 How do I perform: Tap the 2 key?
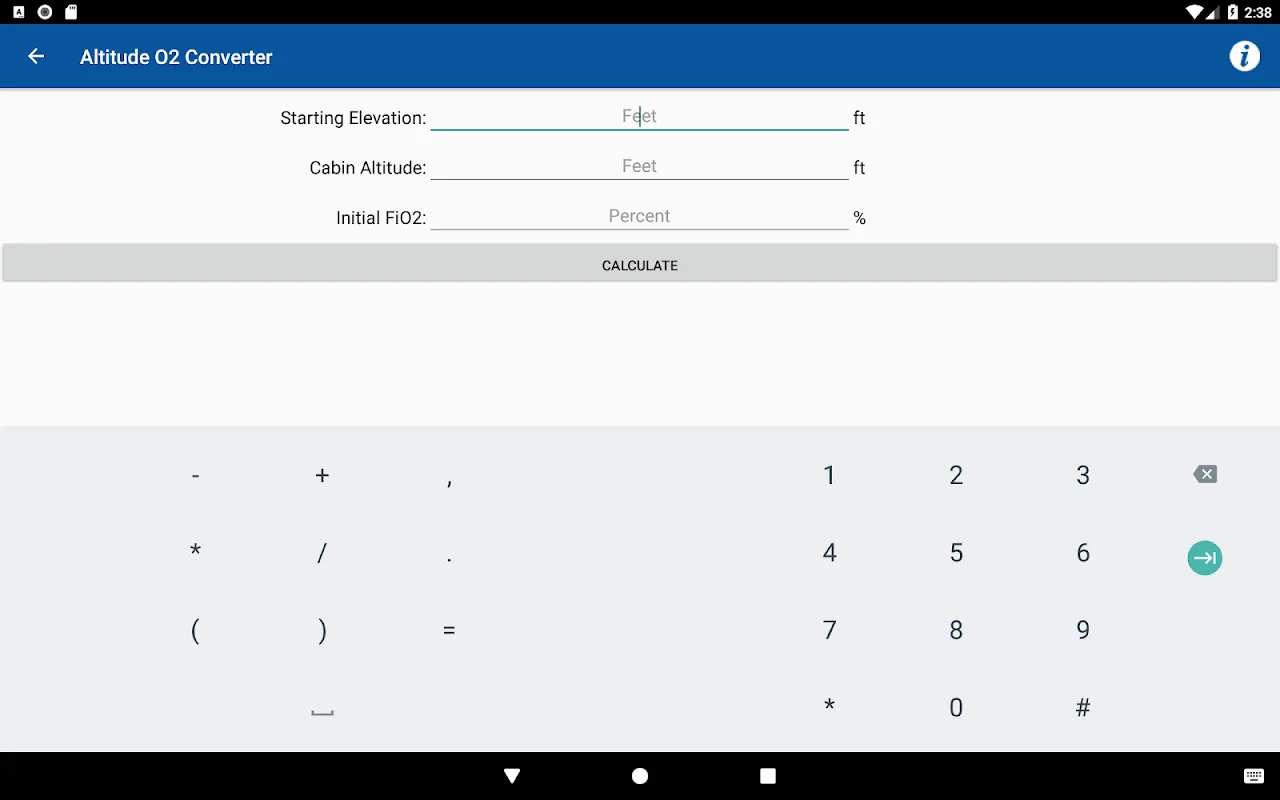tap(956, 475)
